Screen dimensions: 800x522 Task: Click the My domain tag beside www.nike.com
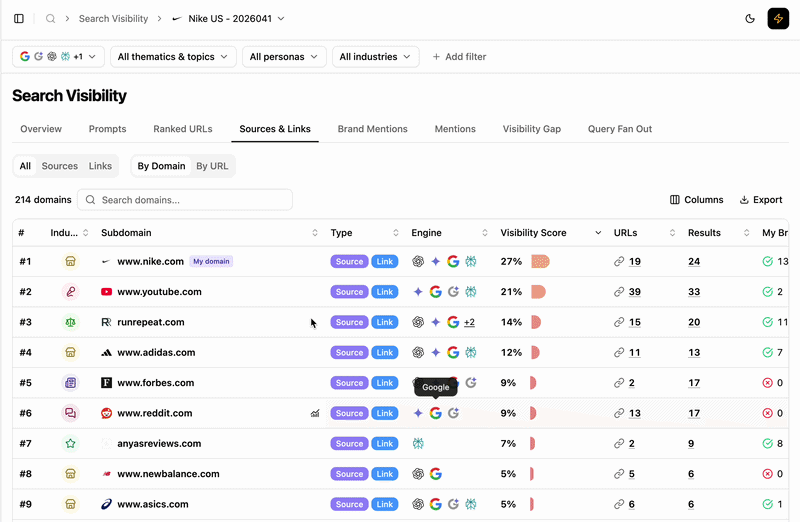pos(211,261)
